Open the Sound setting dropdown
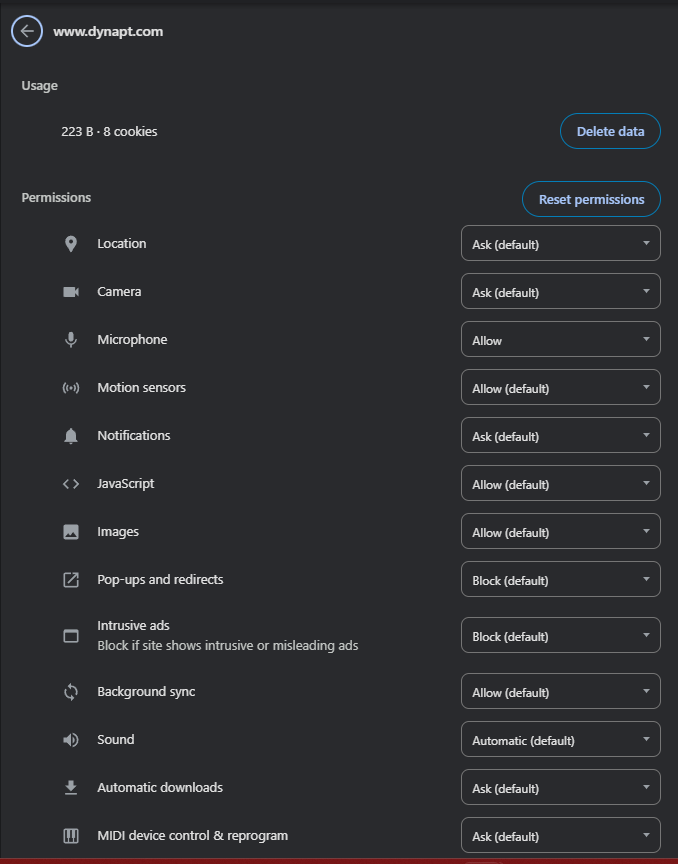 coord(560,740)
